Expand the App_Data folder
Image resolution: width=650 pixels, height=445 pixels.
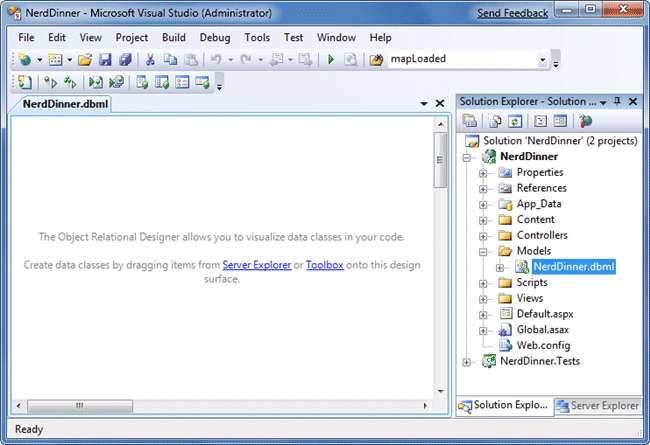(x=483, y=205)
